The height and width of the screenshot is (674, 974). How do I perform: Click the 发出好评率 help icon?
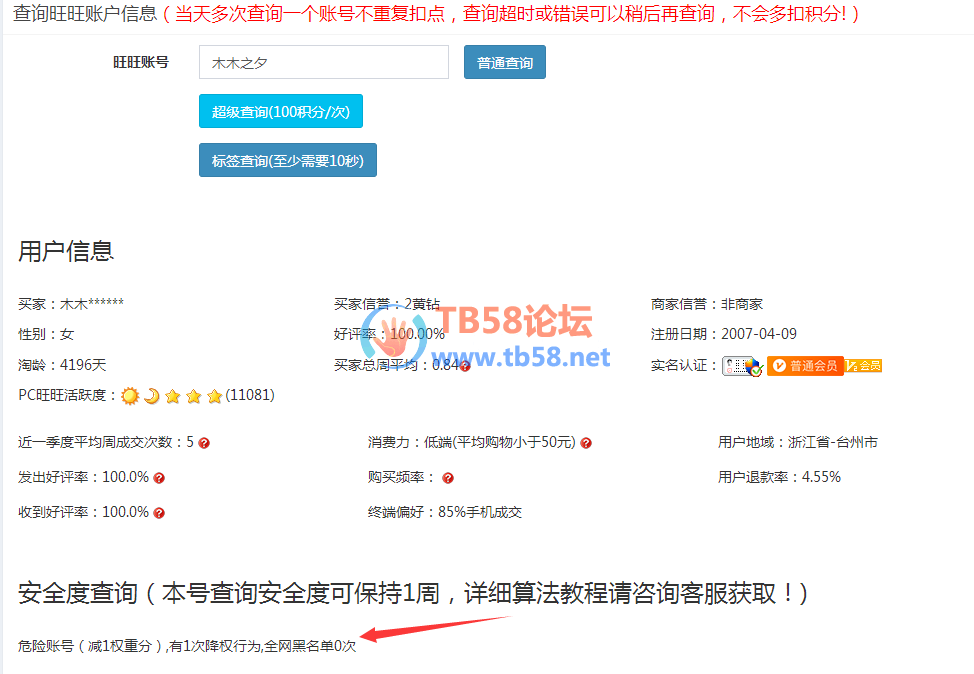coord(159,478)
